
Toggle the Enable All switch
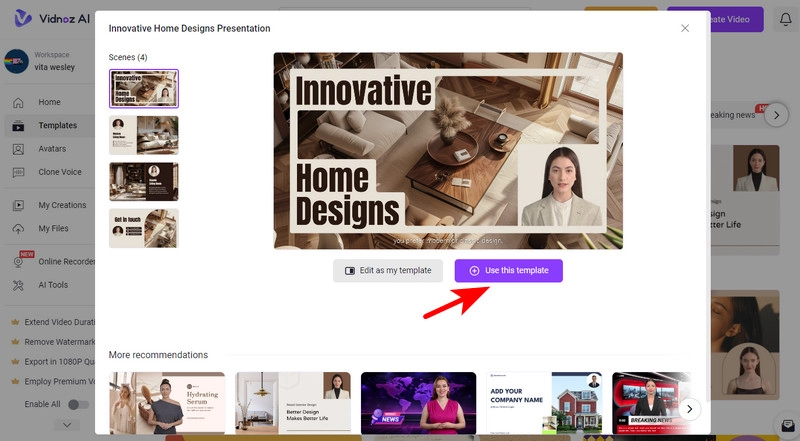[x=76, y=404]
